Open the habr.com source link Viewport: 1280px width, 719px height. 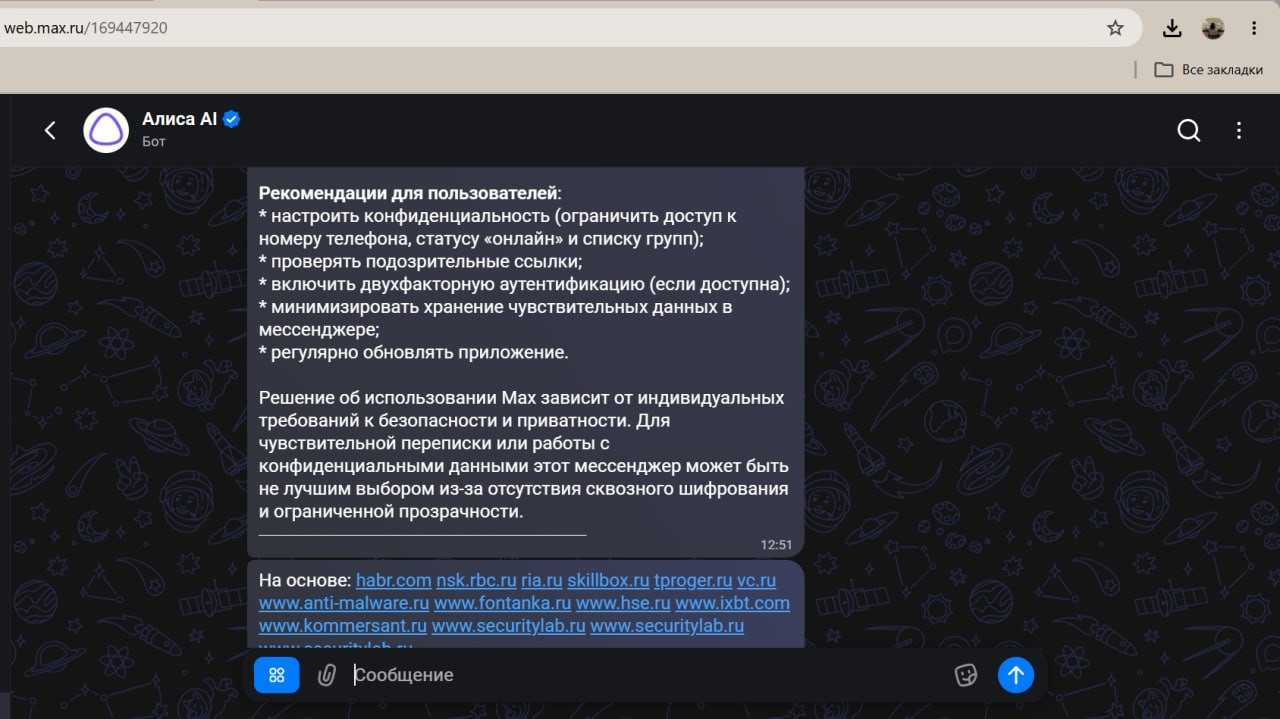pos(394,580)
